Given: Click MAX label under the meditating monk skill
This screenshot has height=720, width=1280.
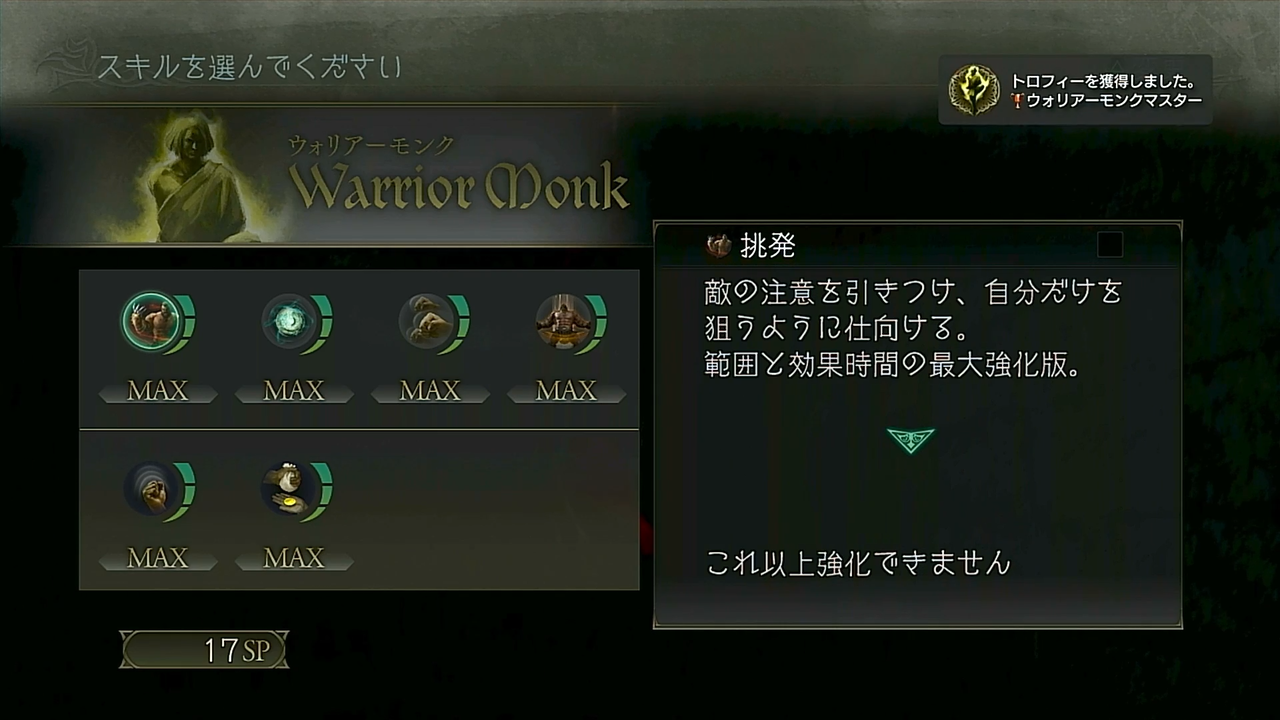Looking at the screenshot, I should tap(566, 391).
